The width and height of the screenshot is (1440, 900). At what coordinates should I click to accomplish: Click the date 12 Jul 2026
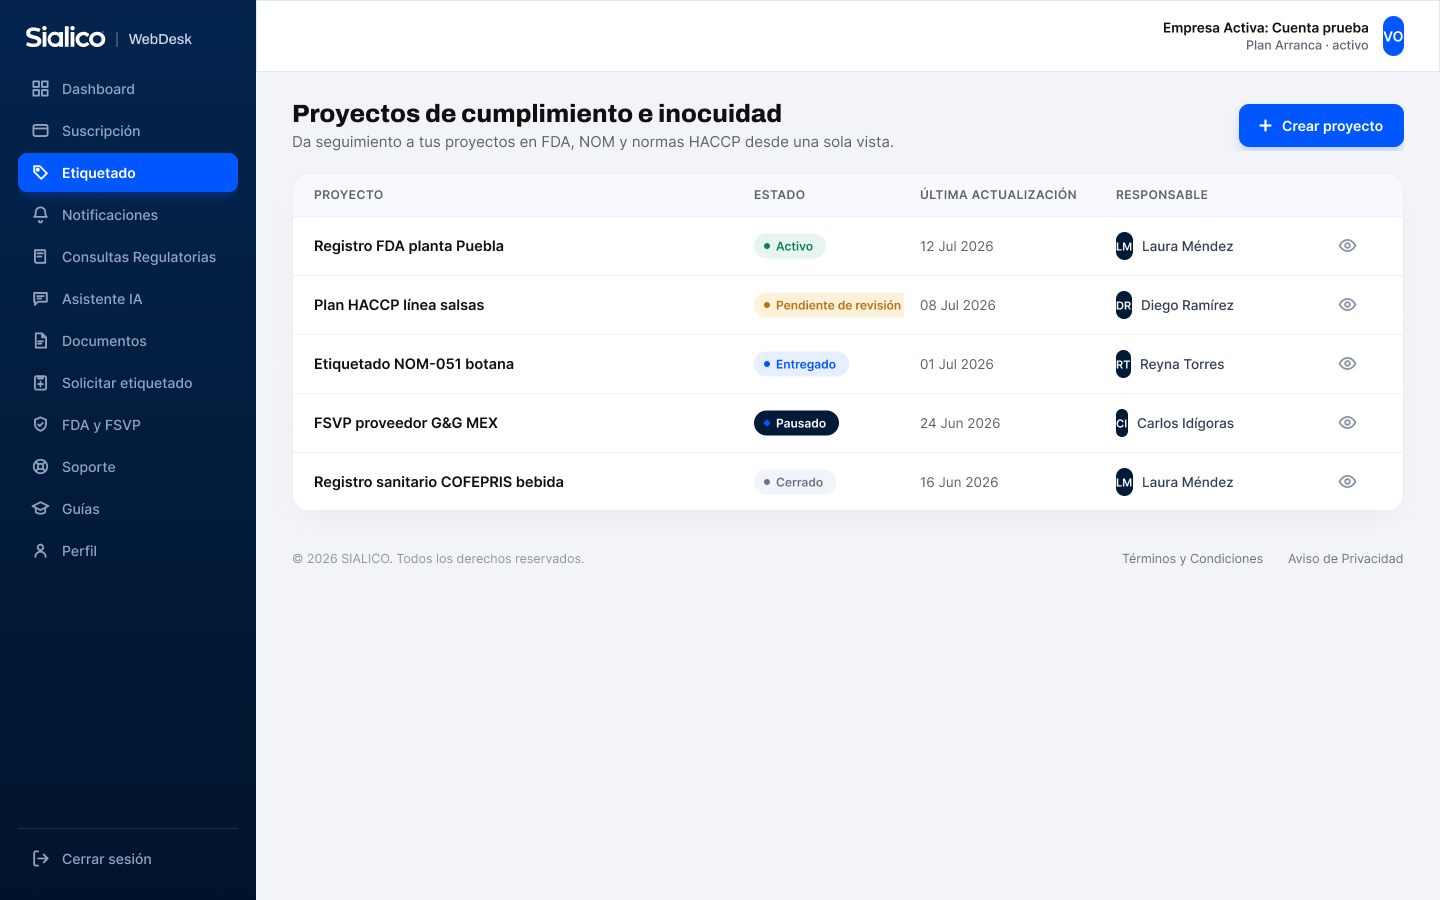point(957,246)
